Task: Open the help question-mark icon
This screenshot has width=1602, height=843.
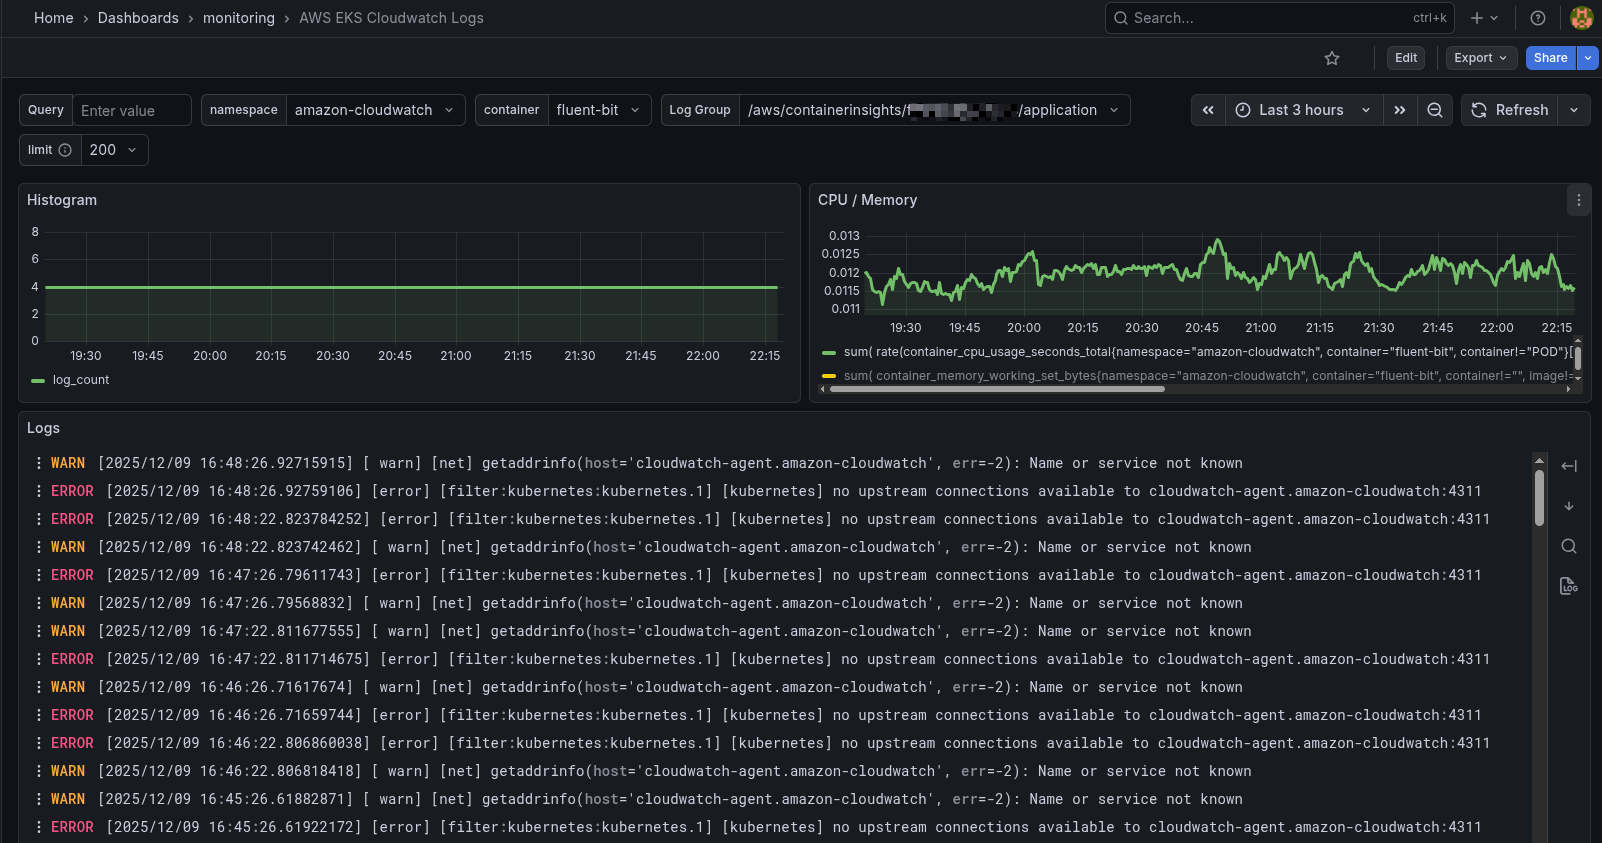Action: pos(1538,18)
